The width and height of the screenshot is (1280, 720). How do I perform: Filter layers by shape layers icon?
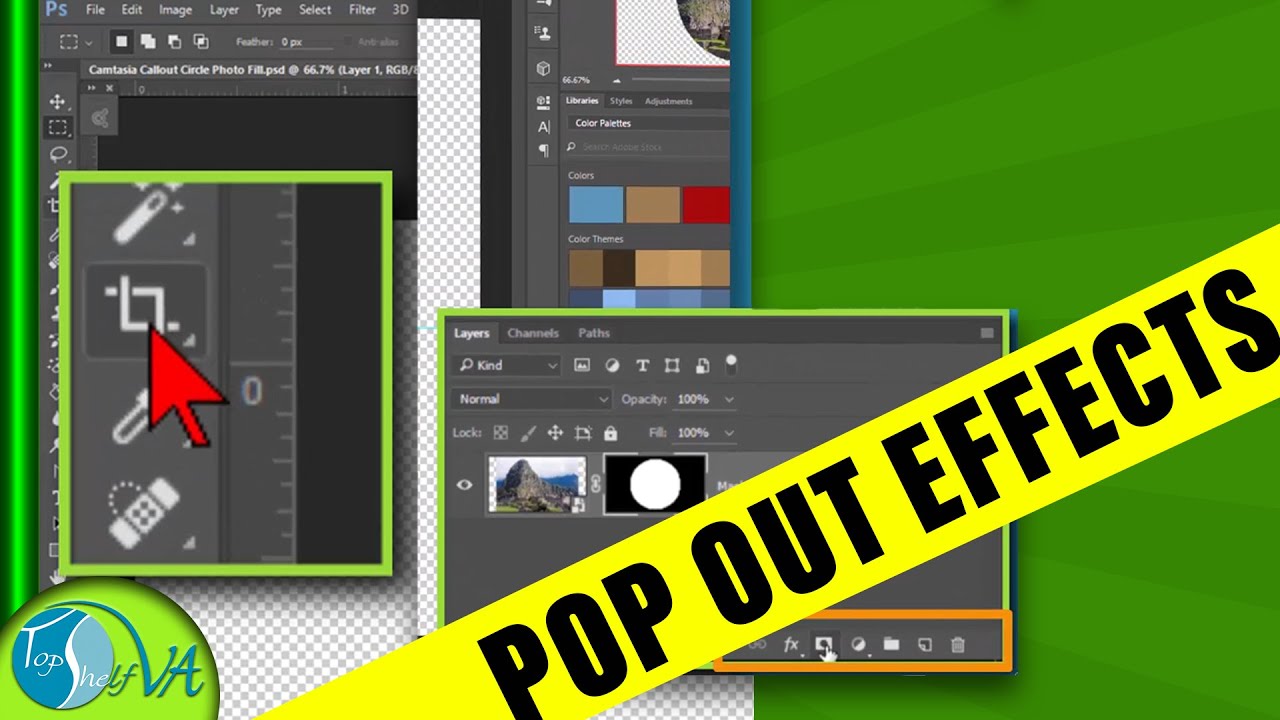[672, 365]
